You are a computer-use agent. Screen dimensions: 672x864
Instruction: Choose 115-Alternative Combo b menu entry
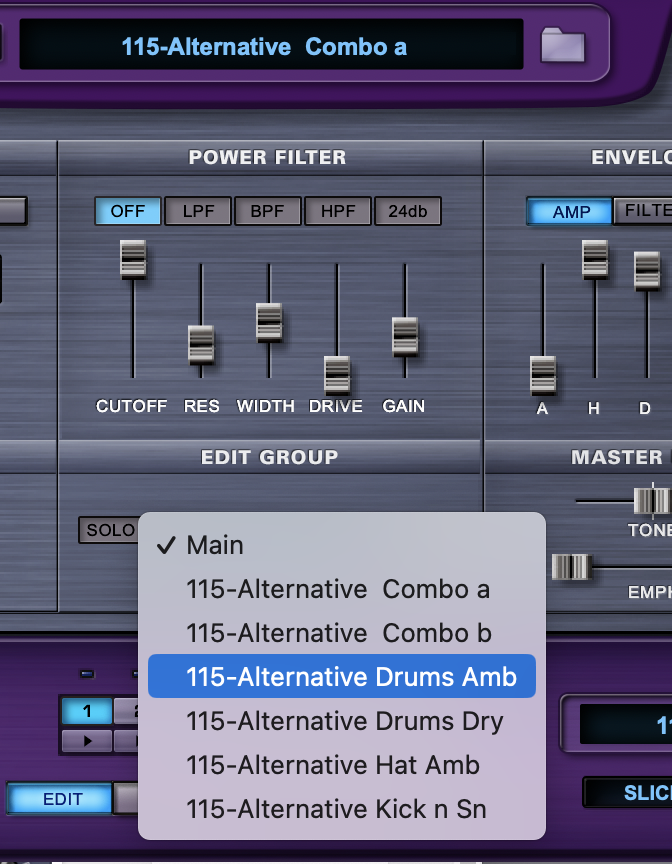(342, 633)
